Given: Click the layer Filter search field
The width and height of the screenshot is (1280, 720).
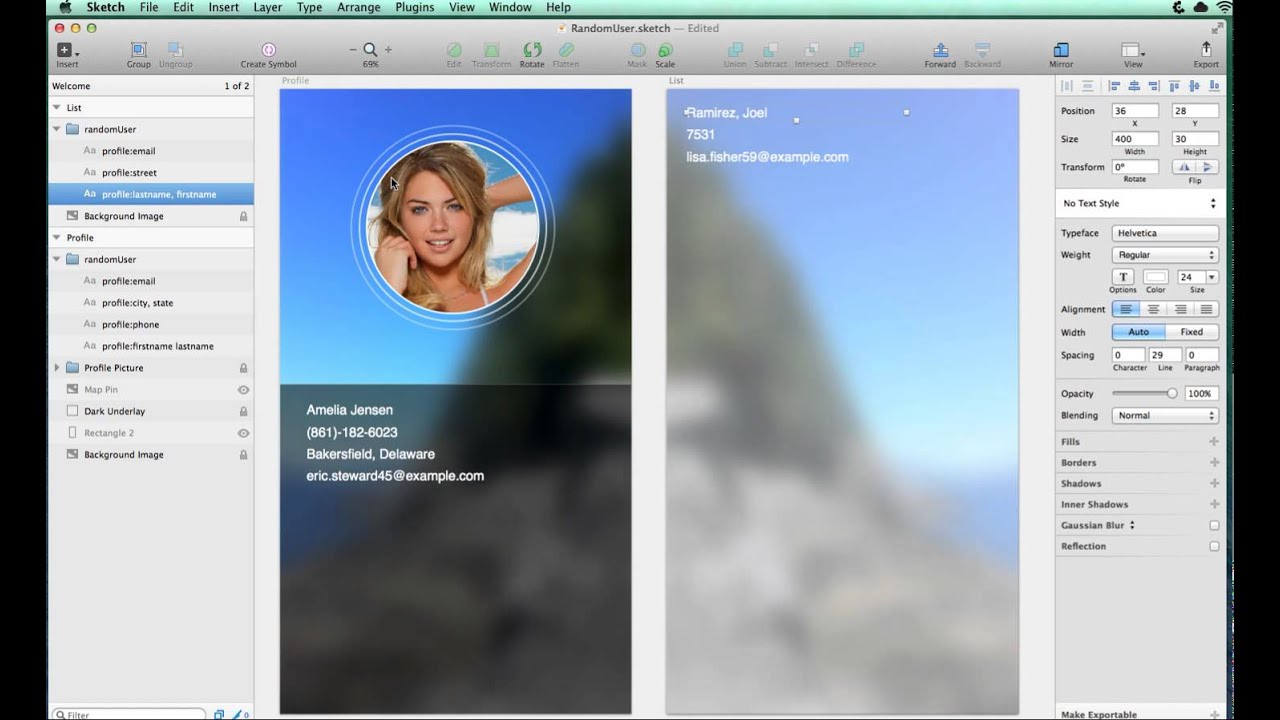Looking at the screenshot, I should tap(130, 714).
